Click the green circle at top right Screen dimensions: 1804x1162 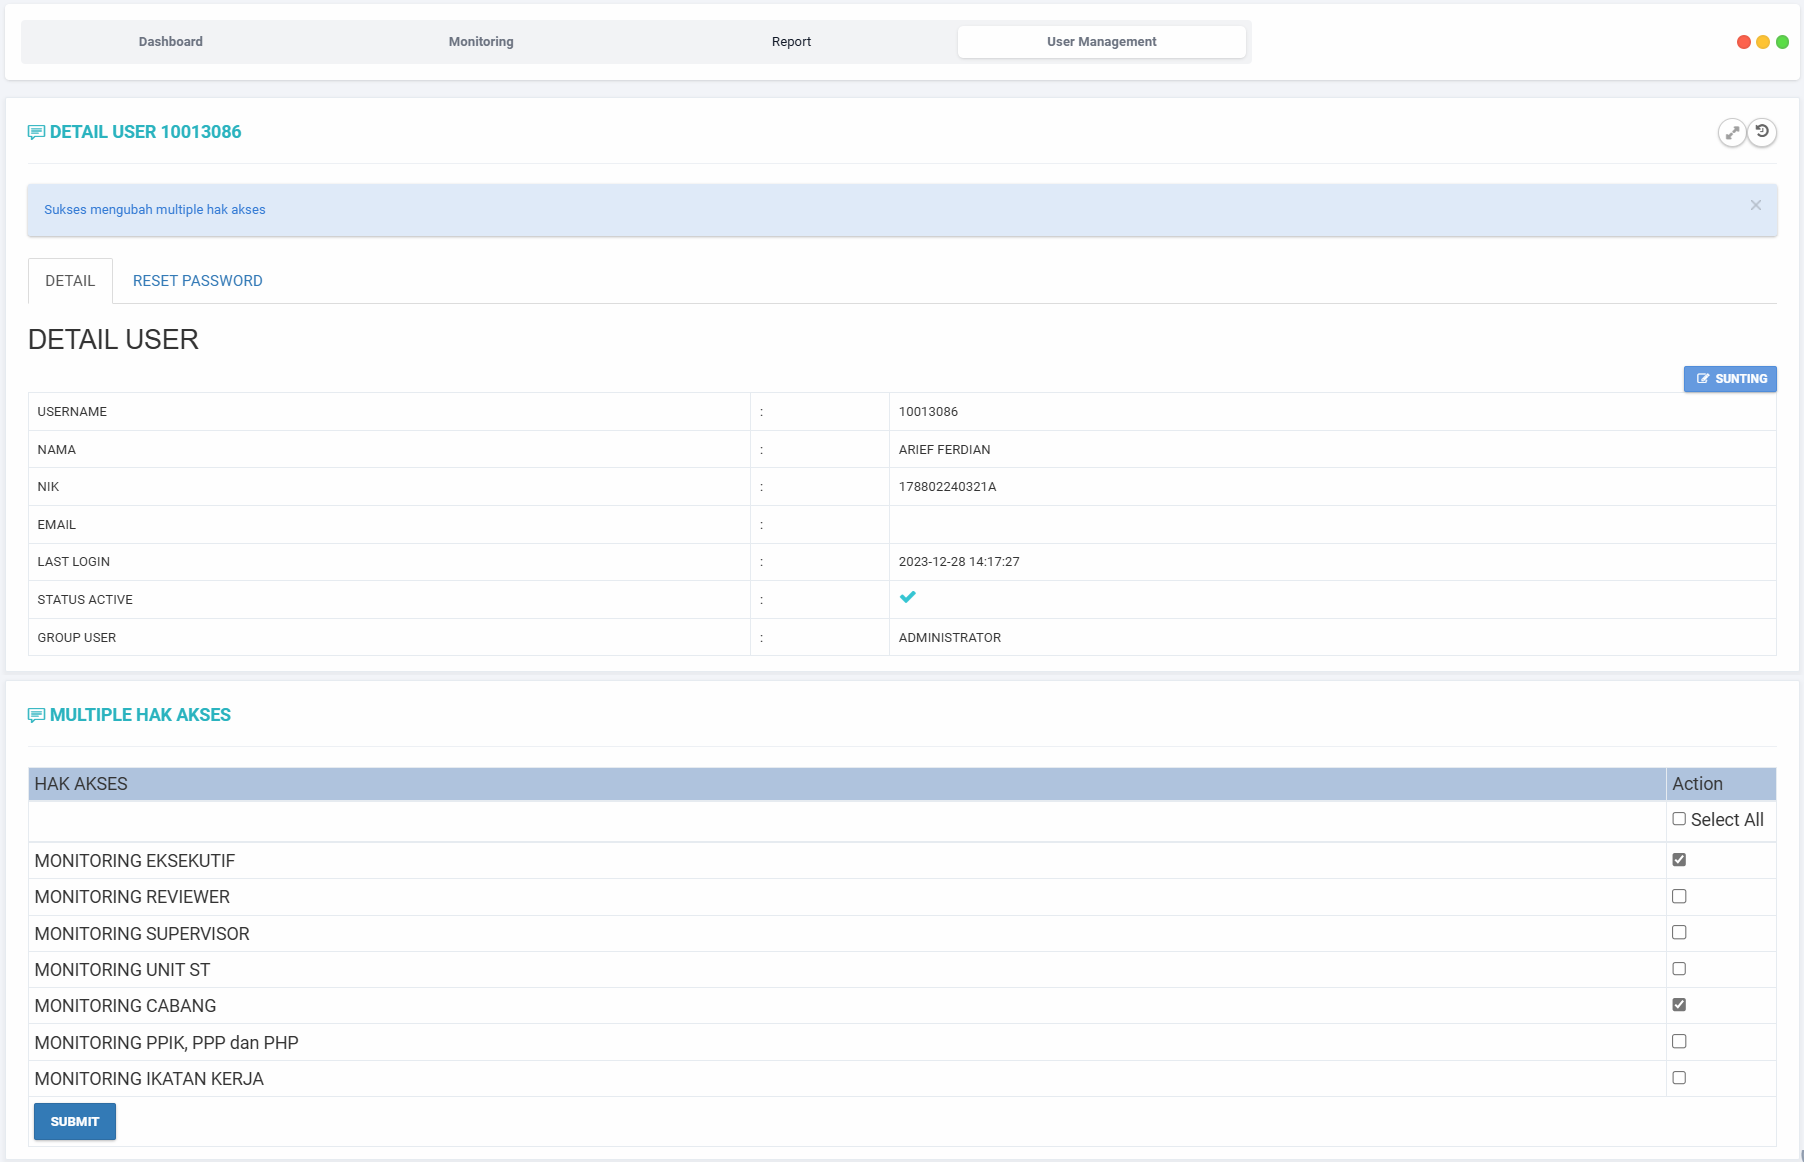coord(1782,42)
